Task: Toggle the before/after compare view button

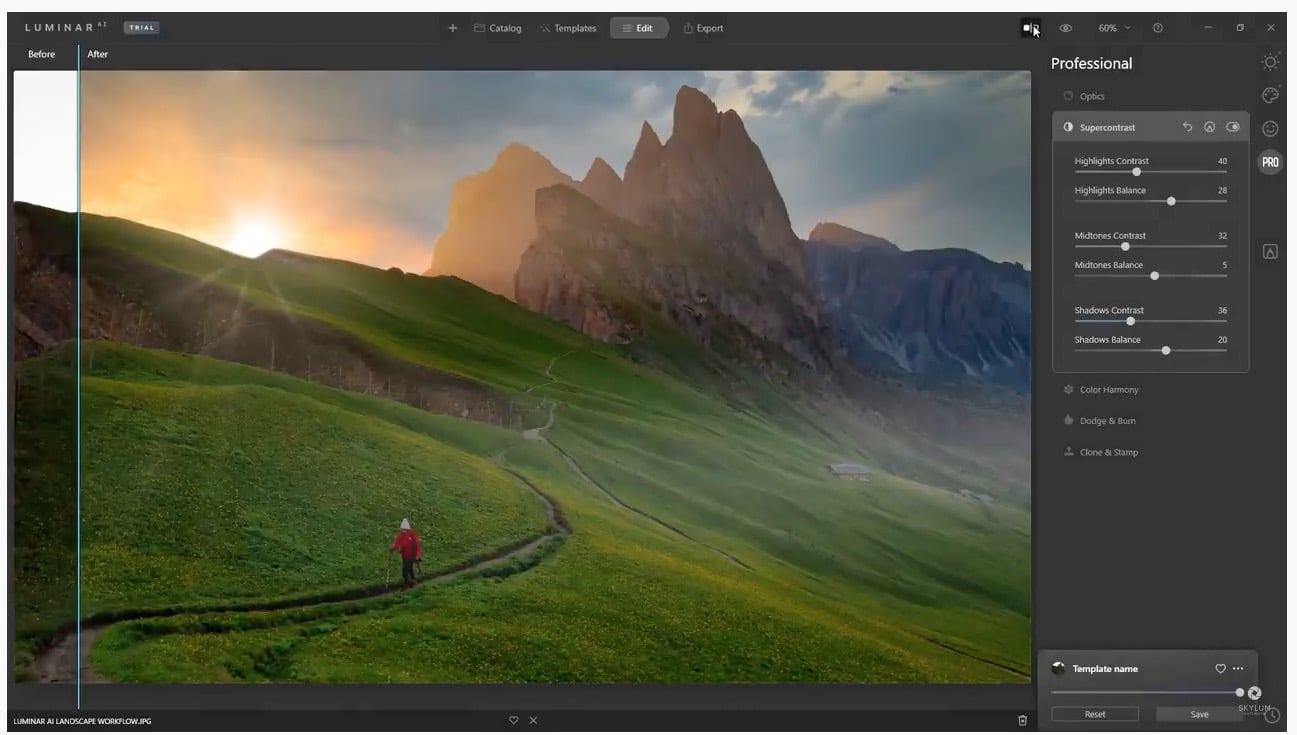Action: (x=1029, y=28)
